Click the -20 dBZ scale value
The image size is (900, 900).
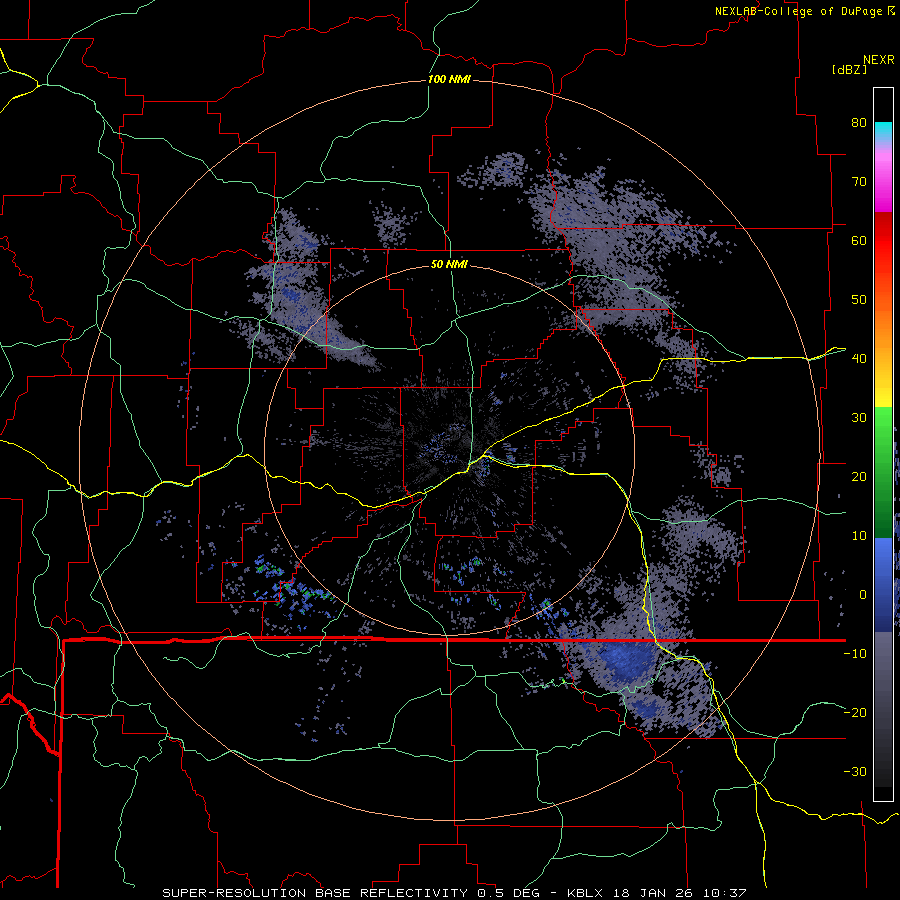[x=855, y=712]
